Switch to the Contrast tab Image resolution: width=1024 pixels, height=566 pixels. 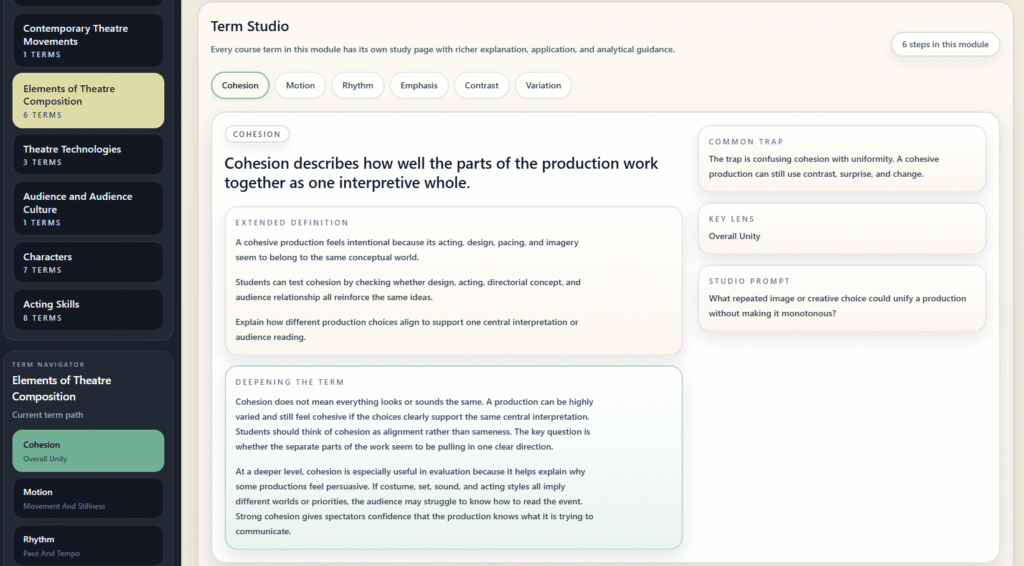coord(481,86)
